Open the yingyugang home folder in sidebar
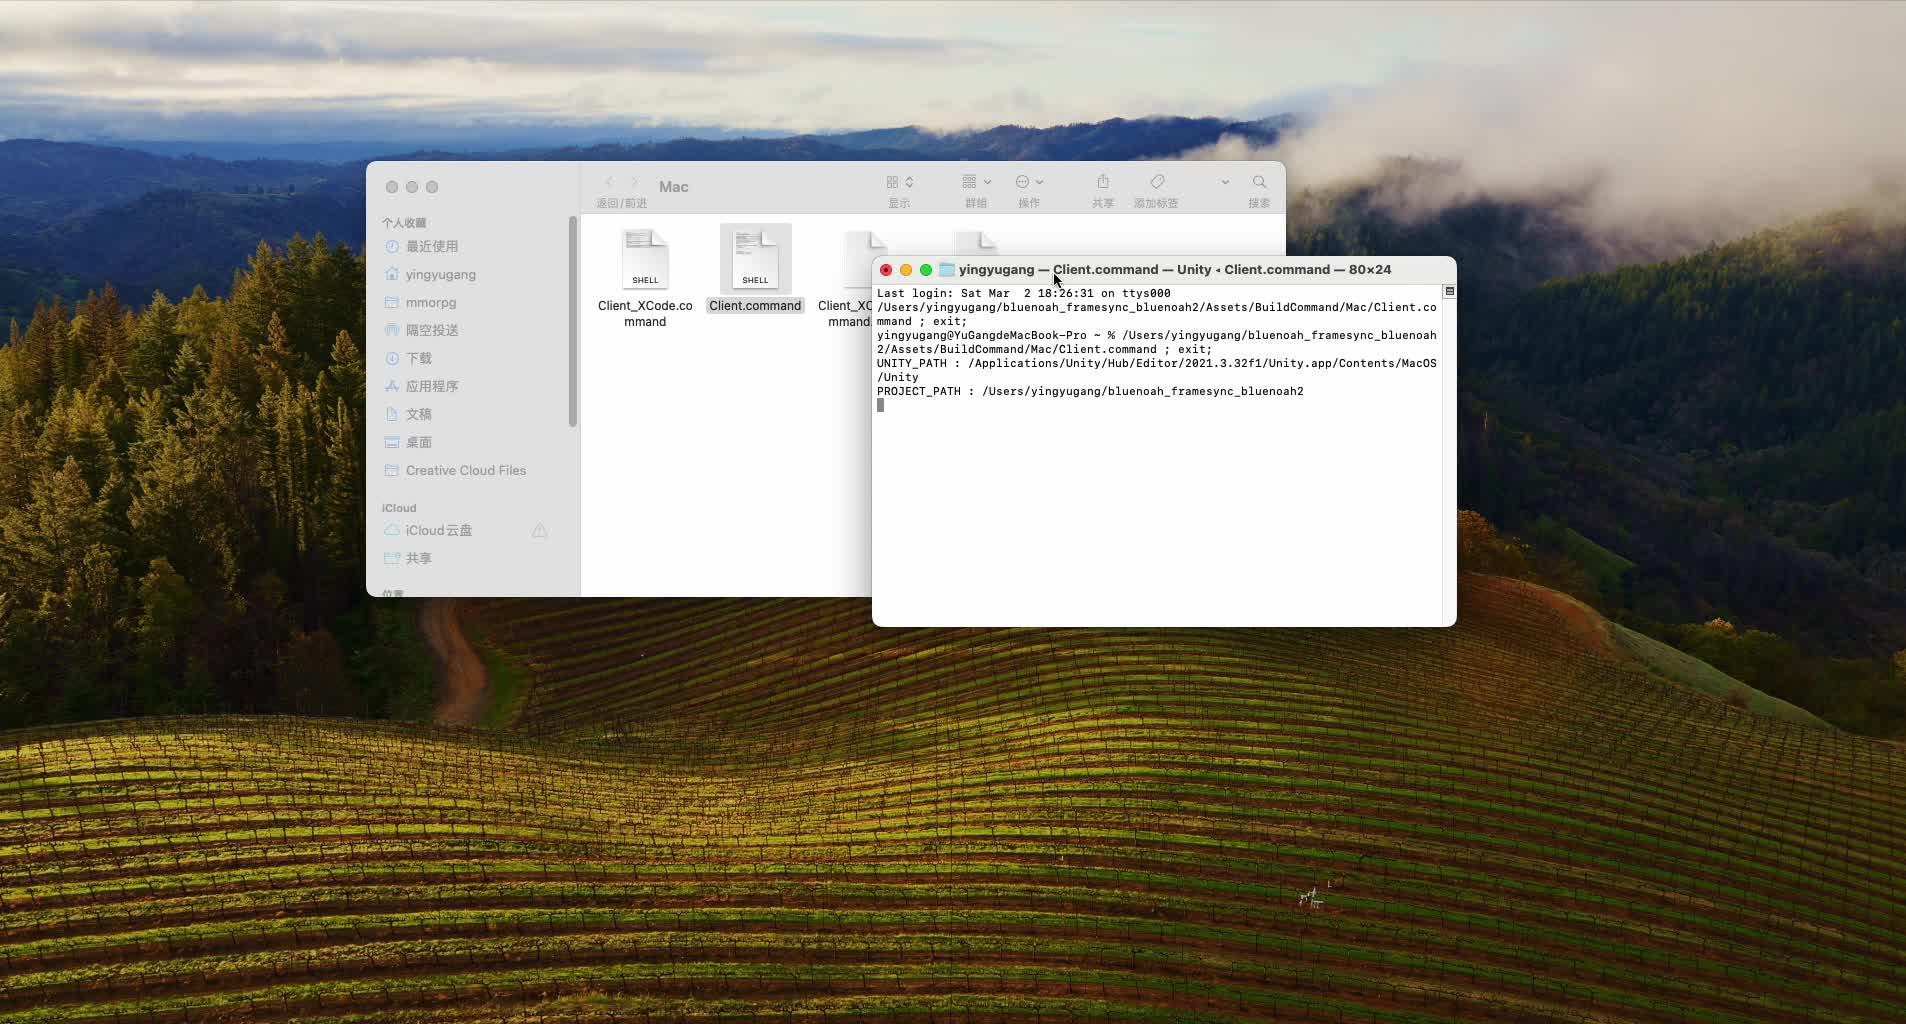 tap(441, 274)
